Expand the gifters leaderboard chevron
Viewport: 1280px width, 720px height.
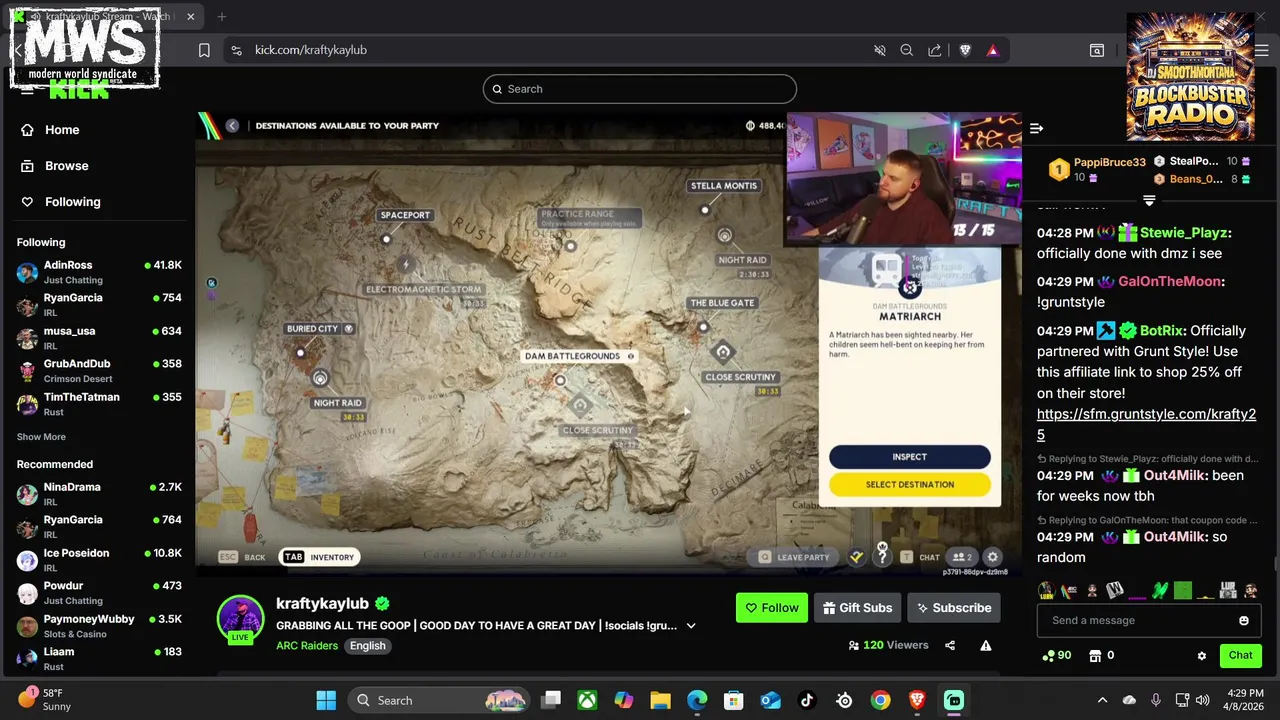1149,201
